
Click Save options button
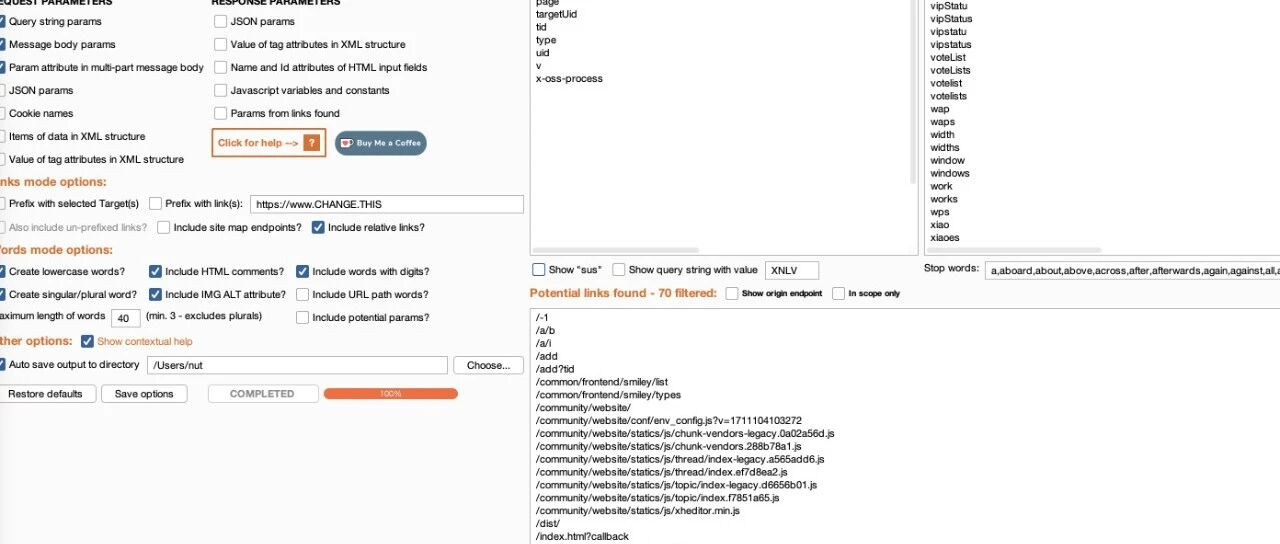[144, 394]
